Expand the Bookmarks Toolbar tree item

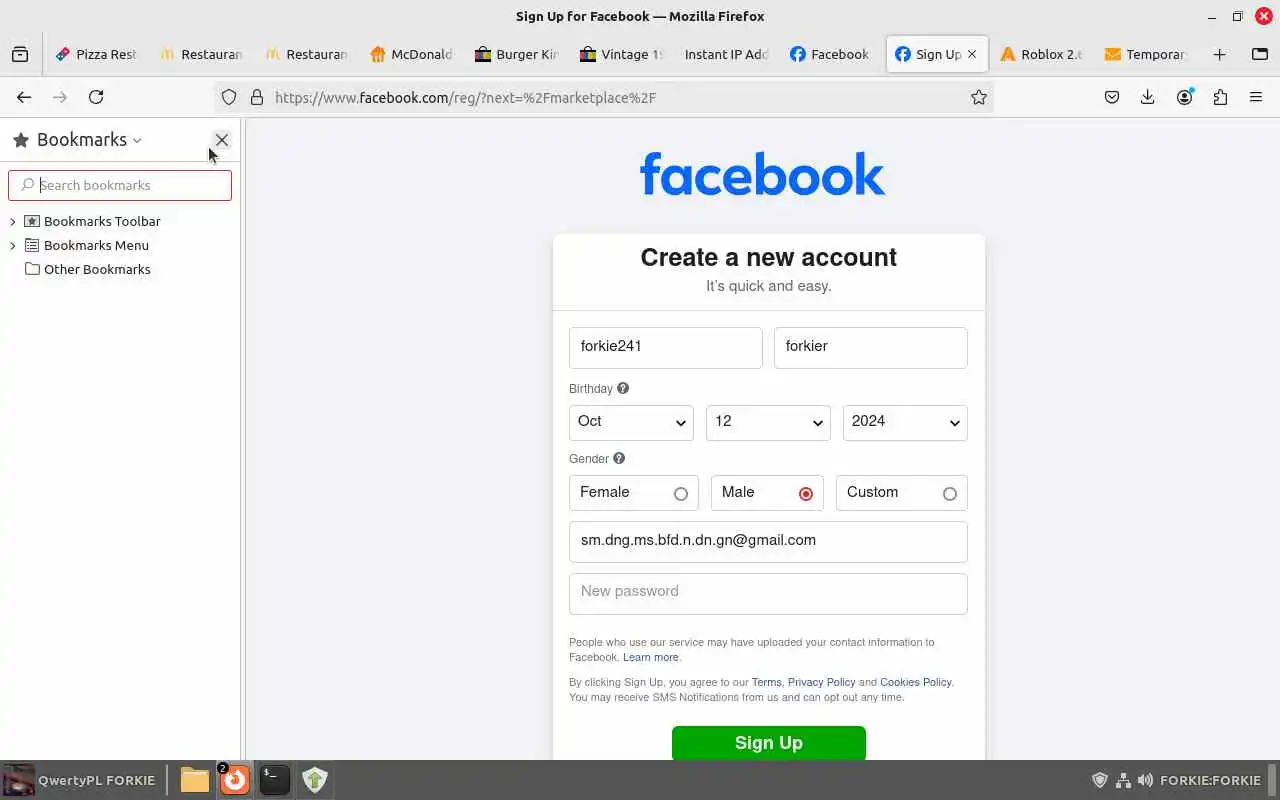click(13, 221)
